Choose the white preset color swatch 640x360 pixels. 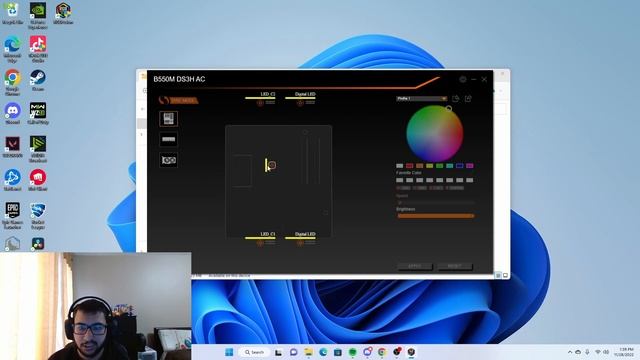click(400, 166)
